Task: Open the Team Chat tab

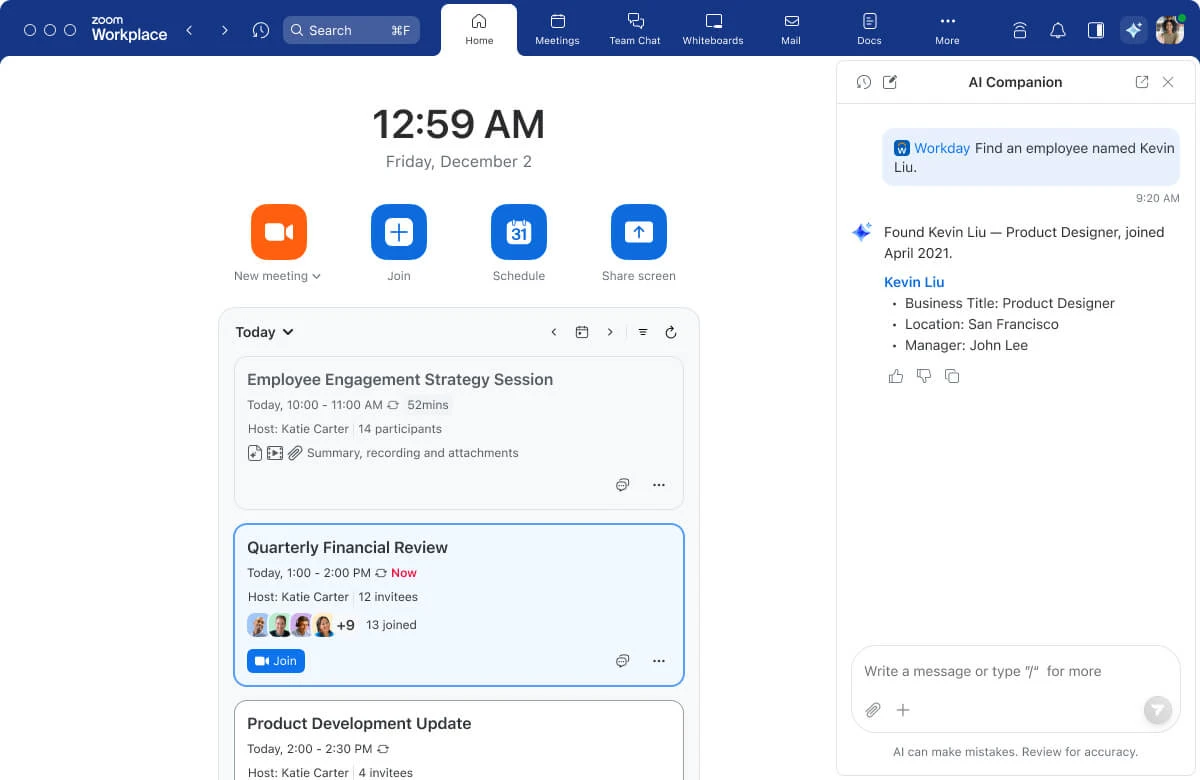Action: [635, 30]
